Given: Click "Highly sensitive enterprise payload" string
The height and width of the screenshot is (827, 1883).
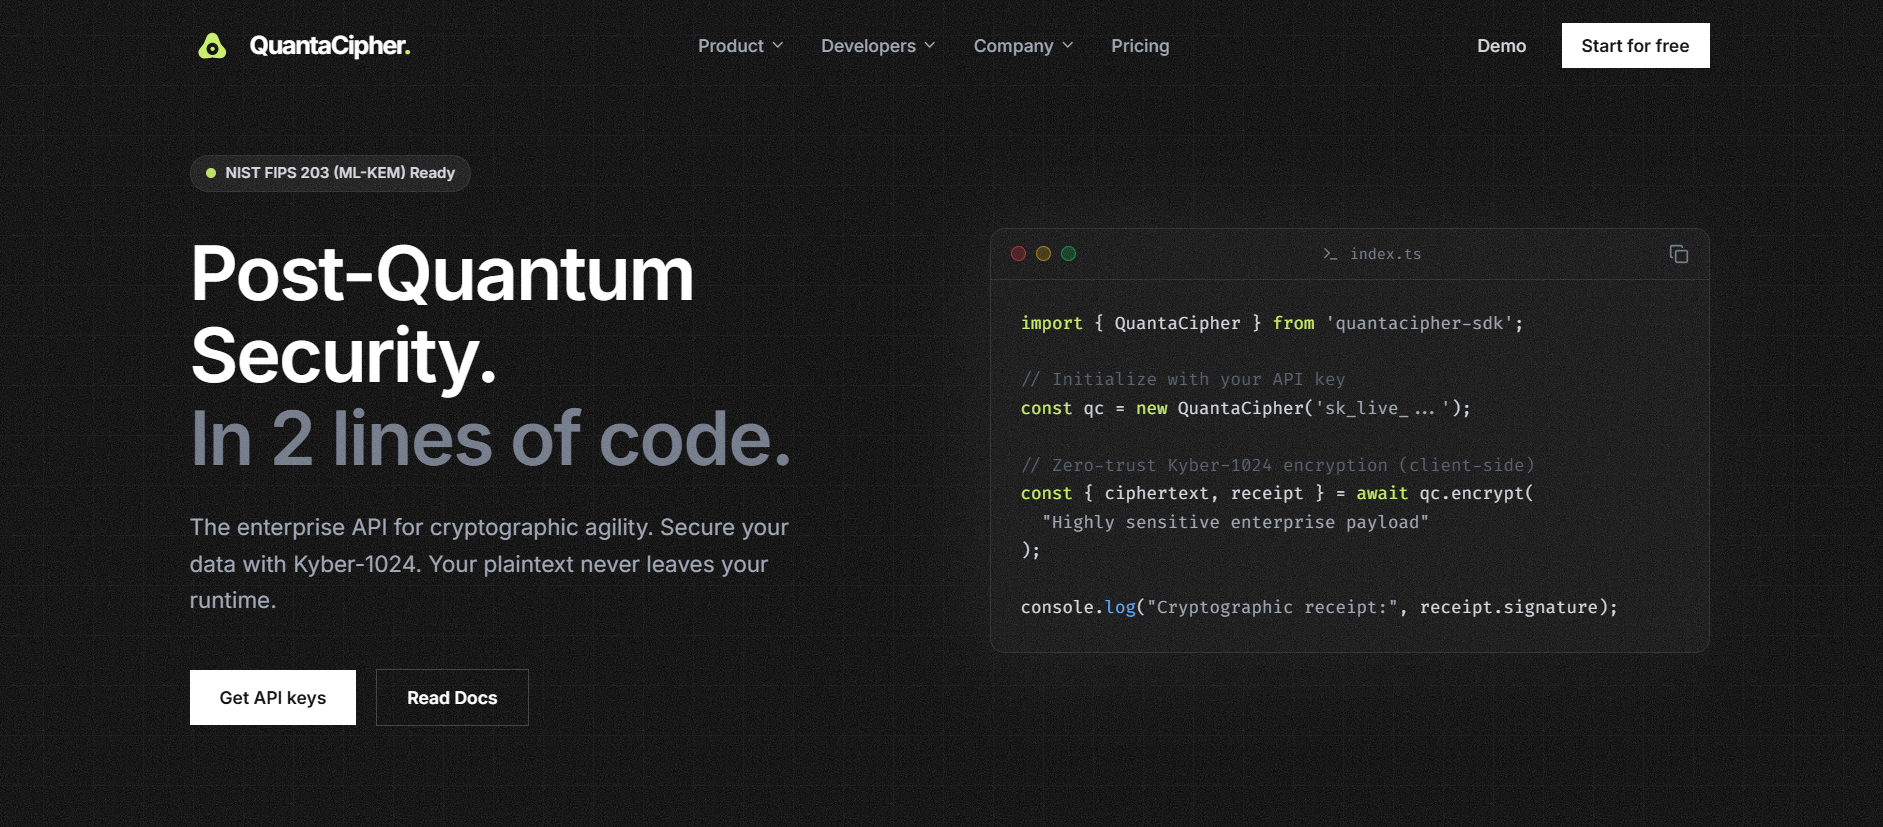Looking at the screenshot, I should click(x=1235, y=522).
